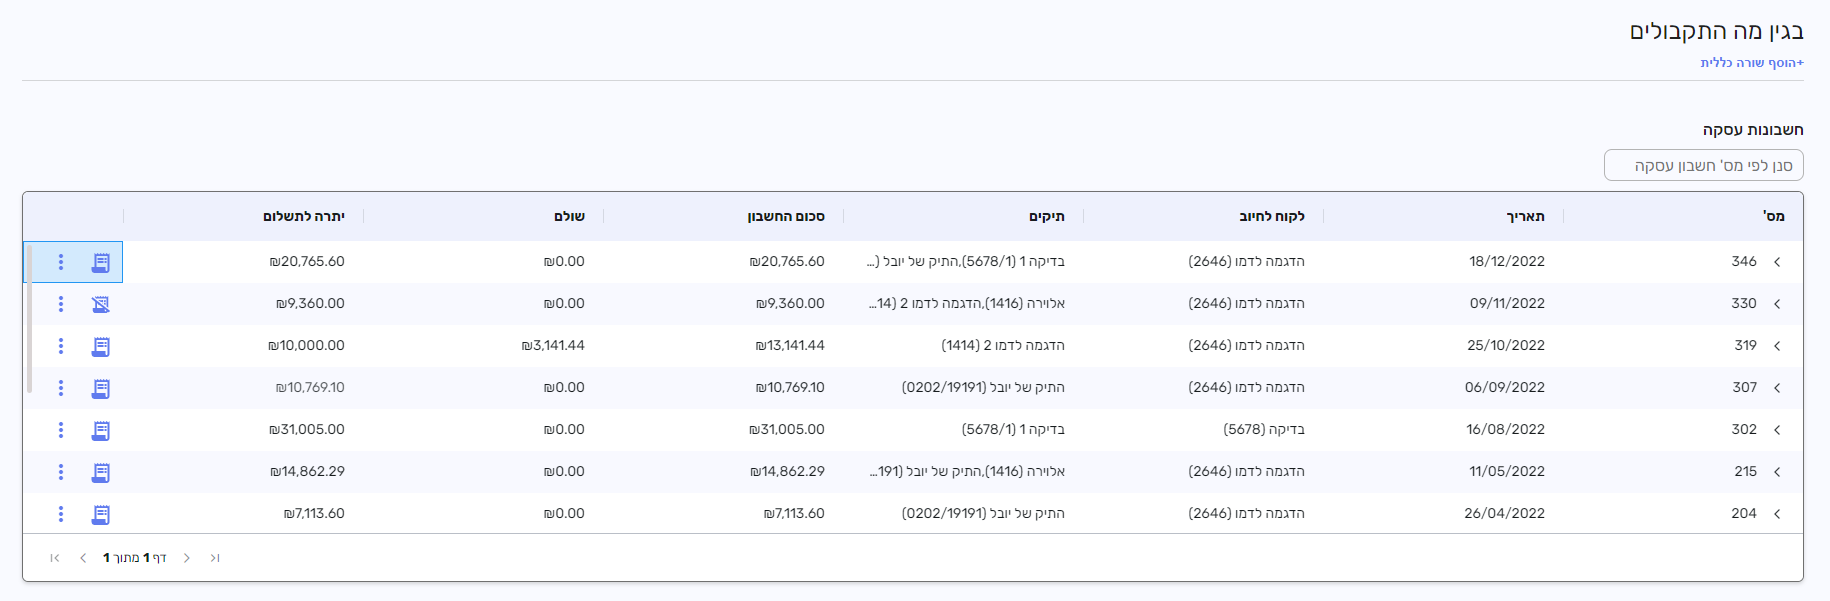Click the table's vertical scrollbar
This screenshot has width=1830, height=601.
pyautogui.click(x=29, y=320)
